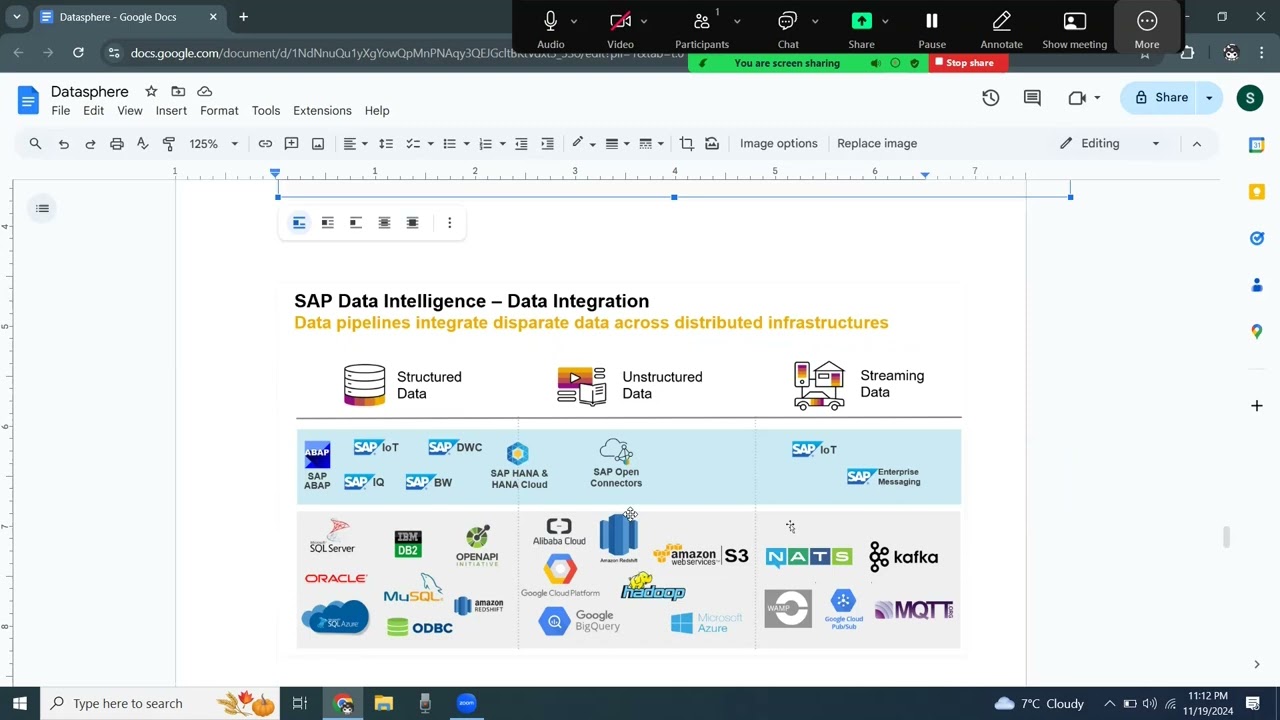Click Image options button

(778, 144)
